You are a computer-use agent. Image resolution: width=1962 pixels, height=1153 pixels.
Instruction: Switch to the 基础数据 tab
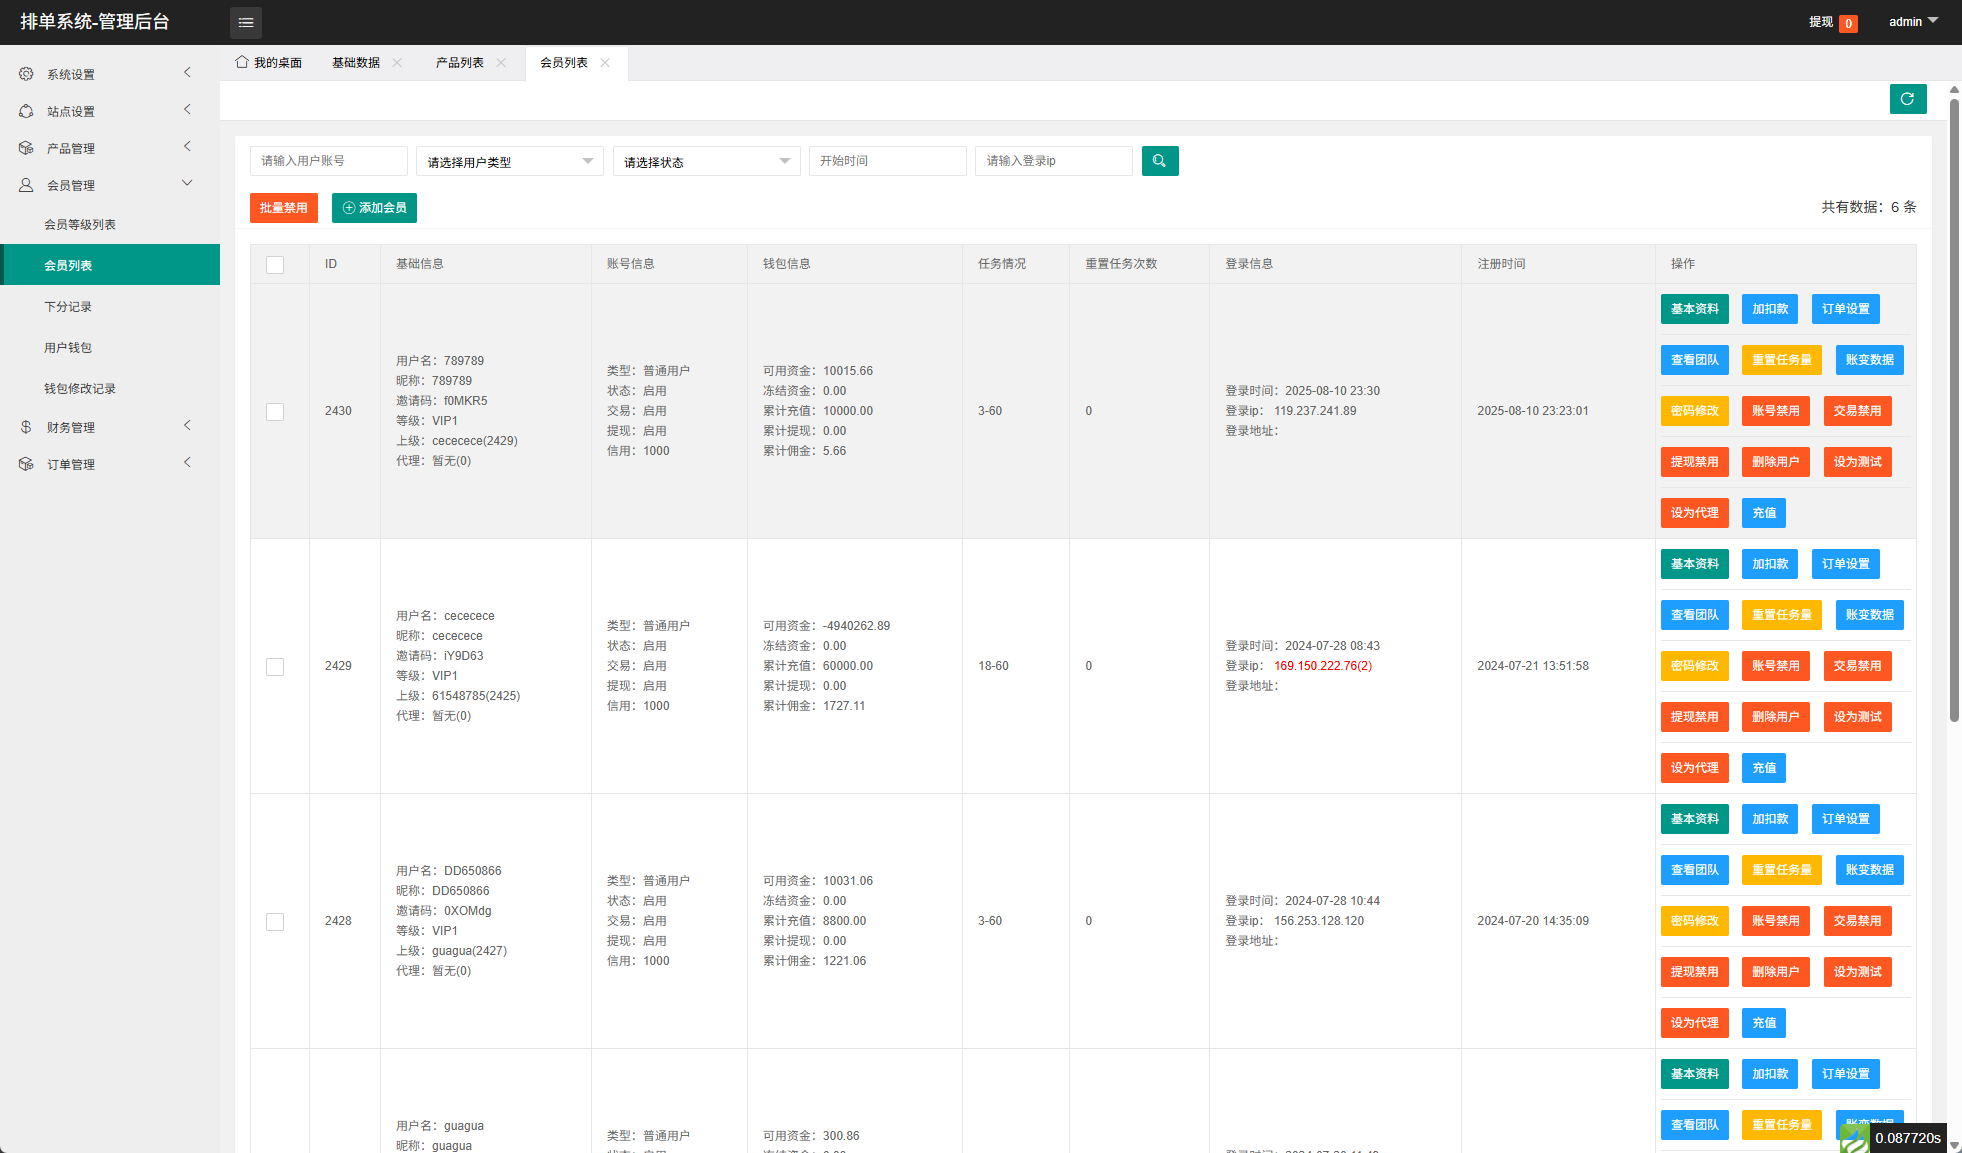[356, 63]
